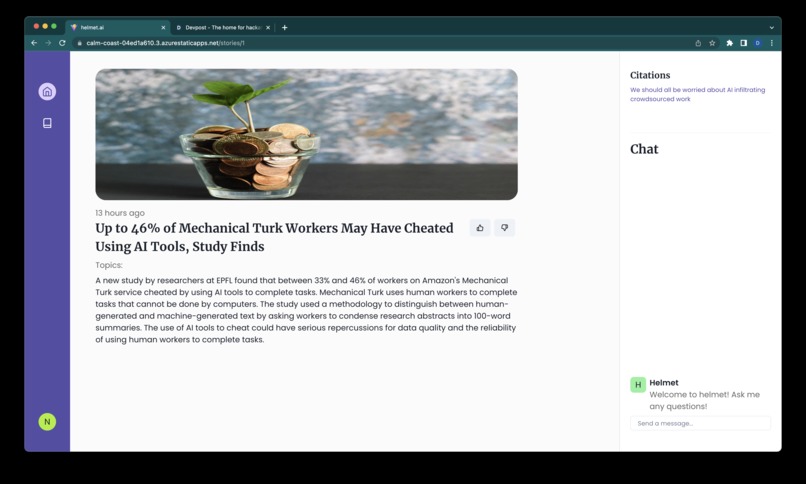Switch to the Devpost tab
The height and width of the screenshot is (484, 806).
click(x=223, y=28)
